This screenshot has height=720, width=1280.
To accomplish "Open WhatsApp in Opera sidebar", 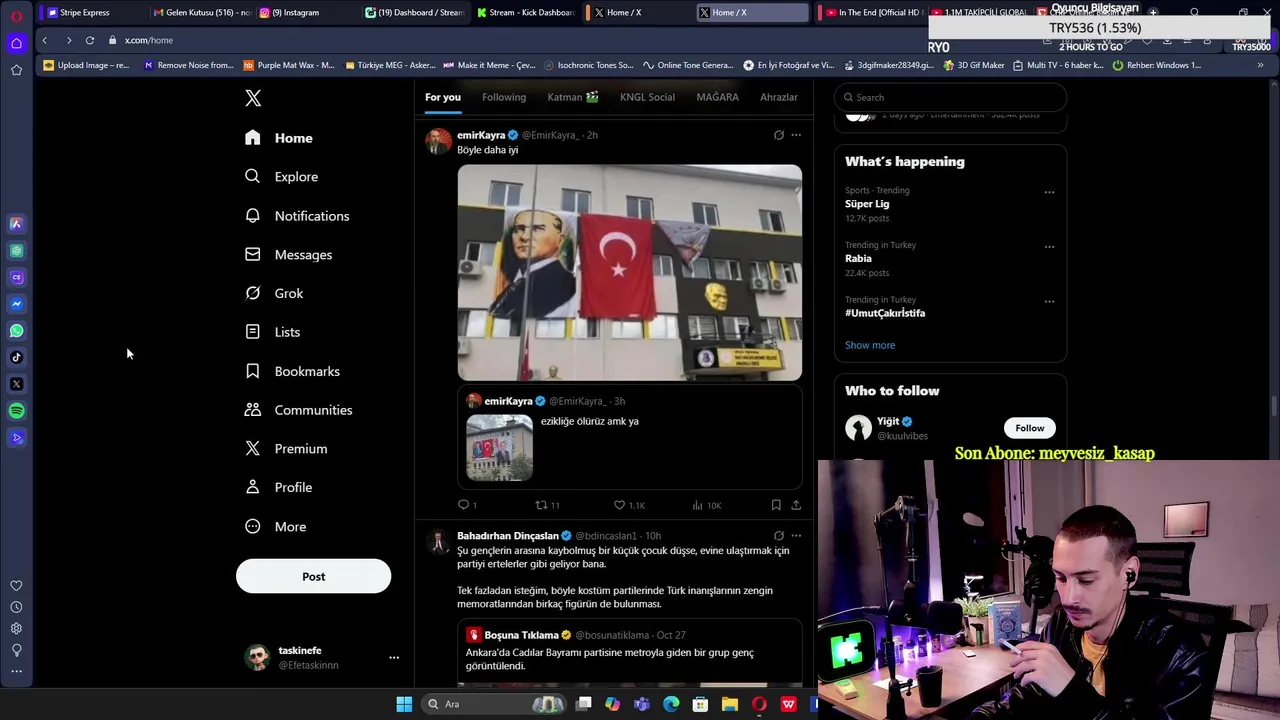I will tap(16, 330).
